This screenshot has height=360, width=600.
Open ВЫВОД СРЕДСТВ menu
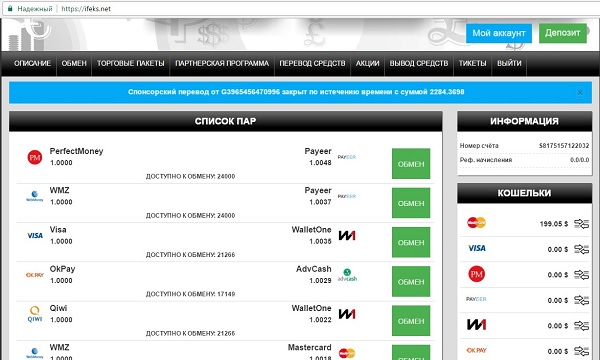pos(419,64)
